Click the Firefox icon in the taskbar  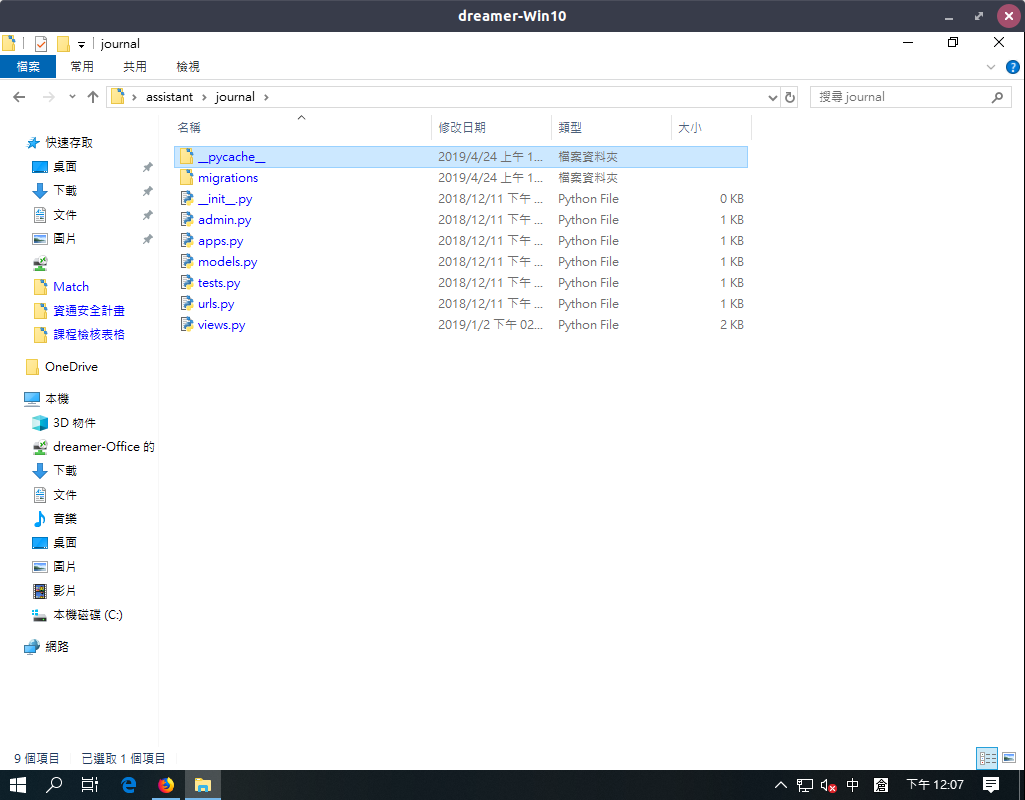[166, 785]
